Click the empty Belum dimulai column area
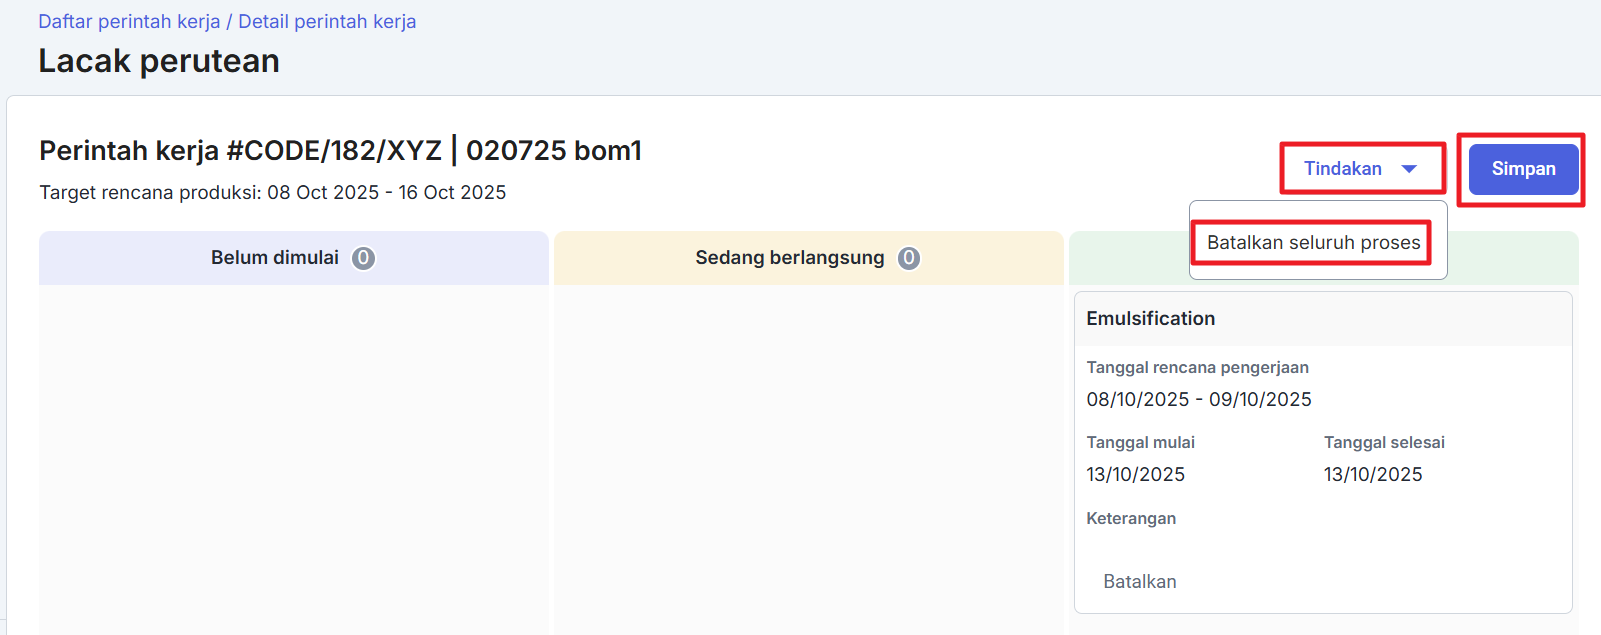 pyautogui.click(x=293, y=450)
